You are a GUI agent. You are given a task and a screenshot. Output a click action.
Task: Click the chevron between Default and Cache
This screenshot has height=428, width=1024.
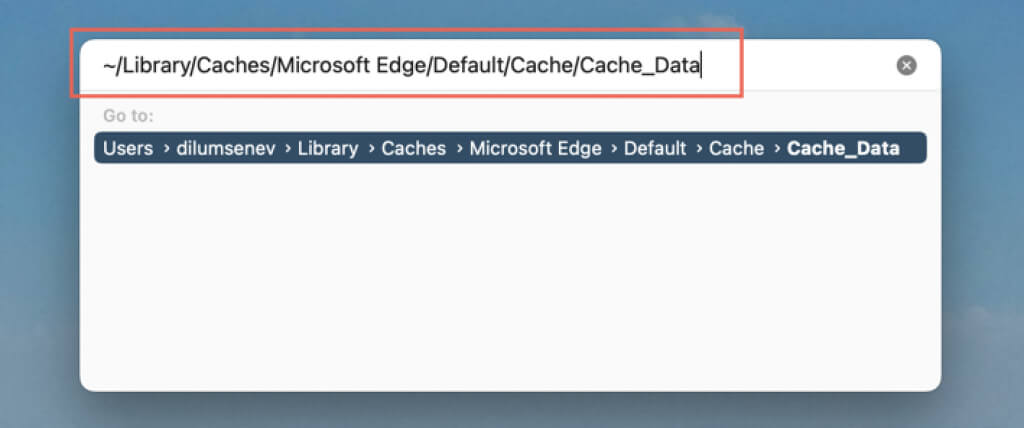coord(698,149)
